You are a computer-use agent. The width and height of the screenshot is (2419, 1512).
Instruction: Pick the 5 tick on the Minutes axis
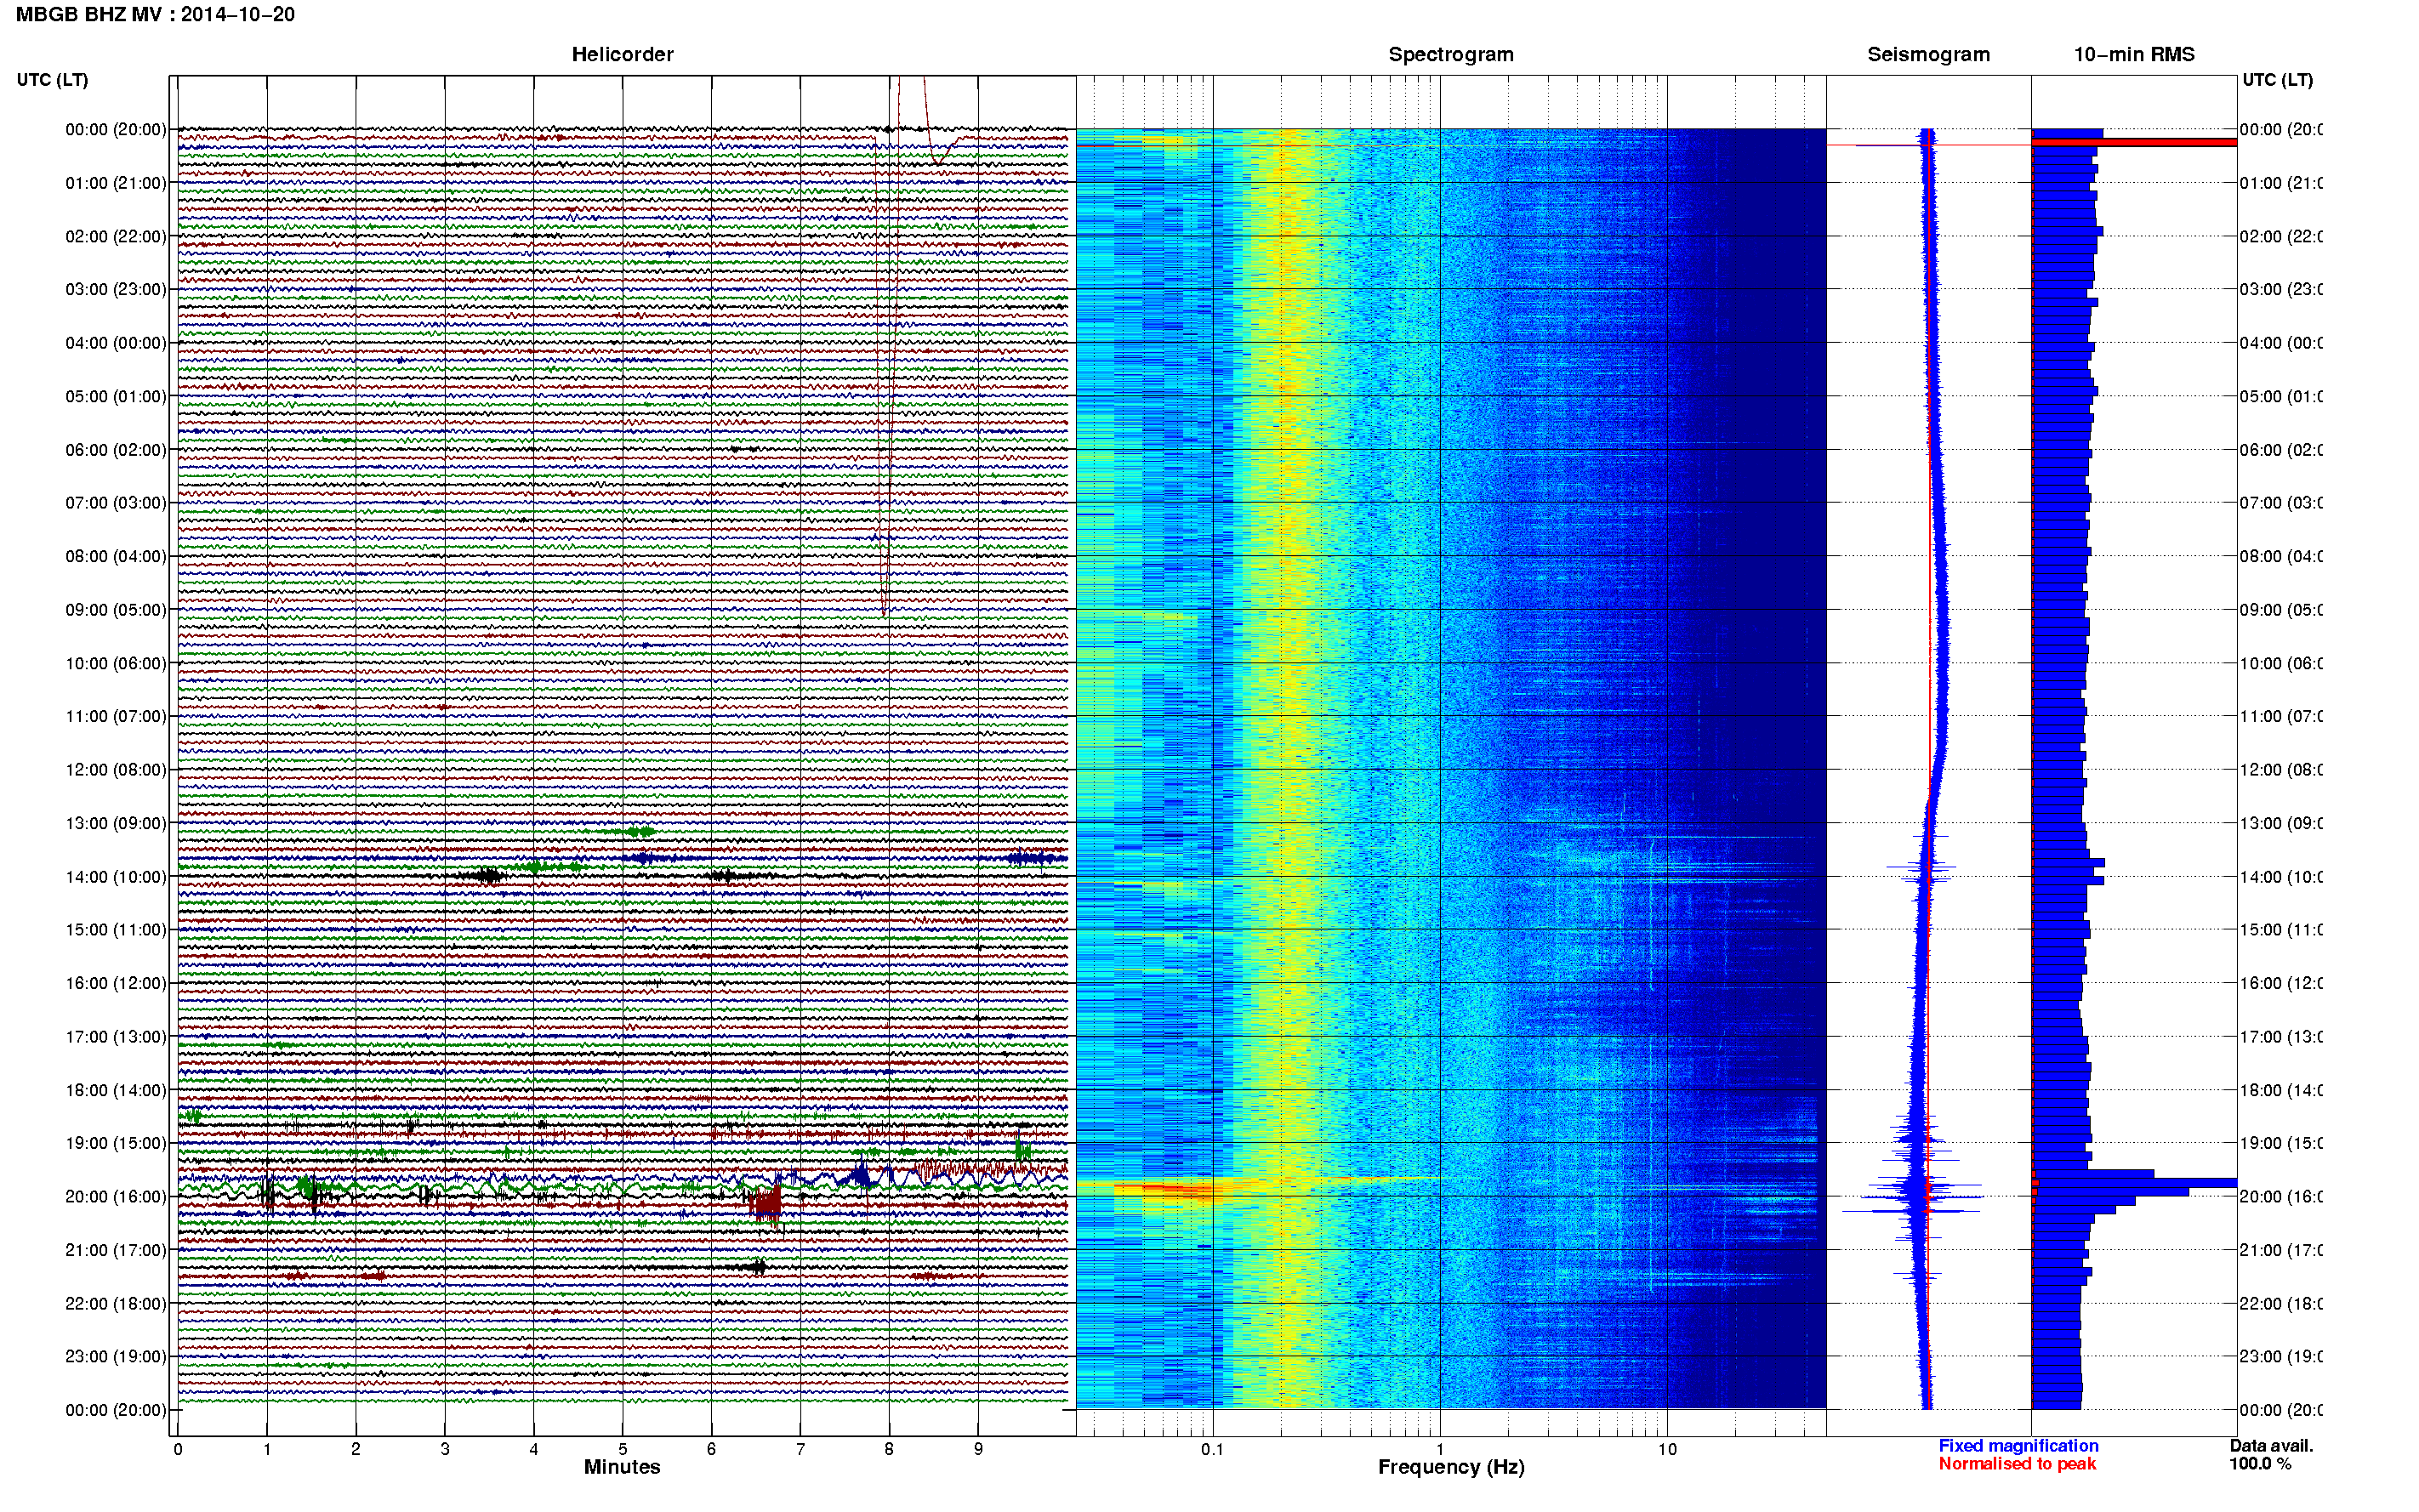623,1449
